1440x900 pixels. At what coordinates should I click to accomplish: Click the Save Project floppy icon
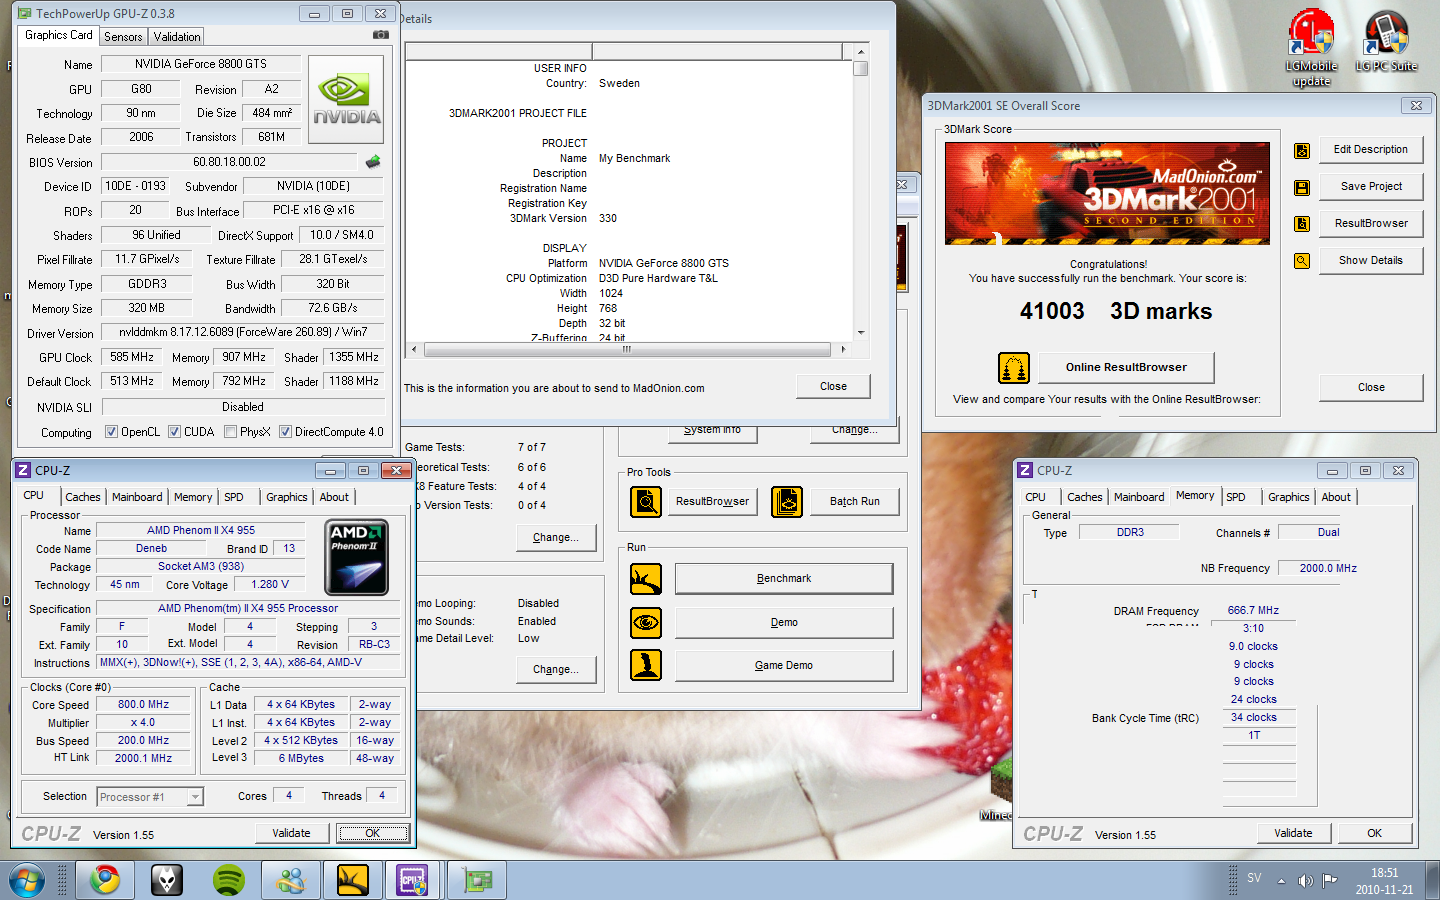[1302, 188]
